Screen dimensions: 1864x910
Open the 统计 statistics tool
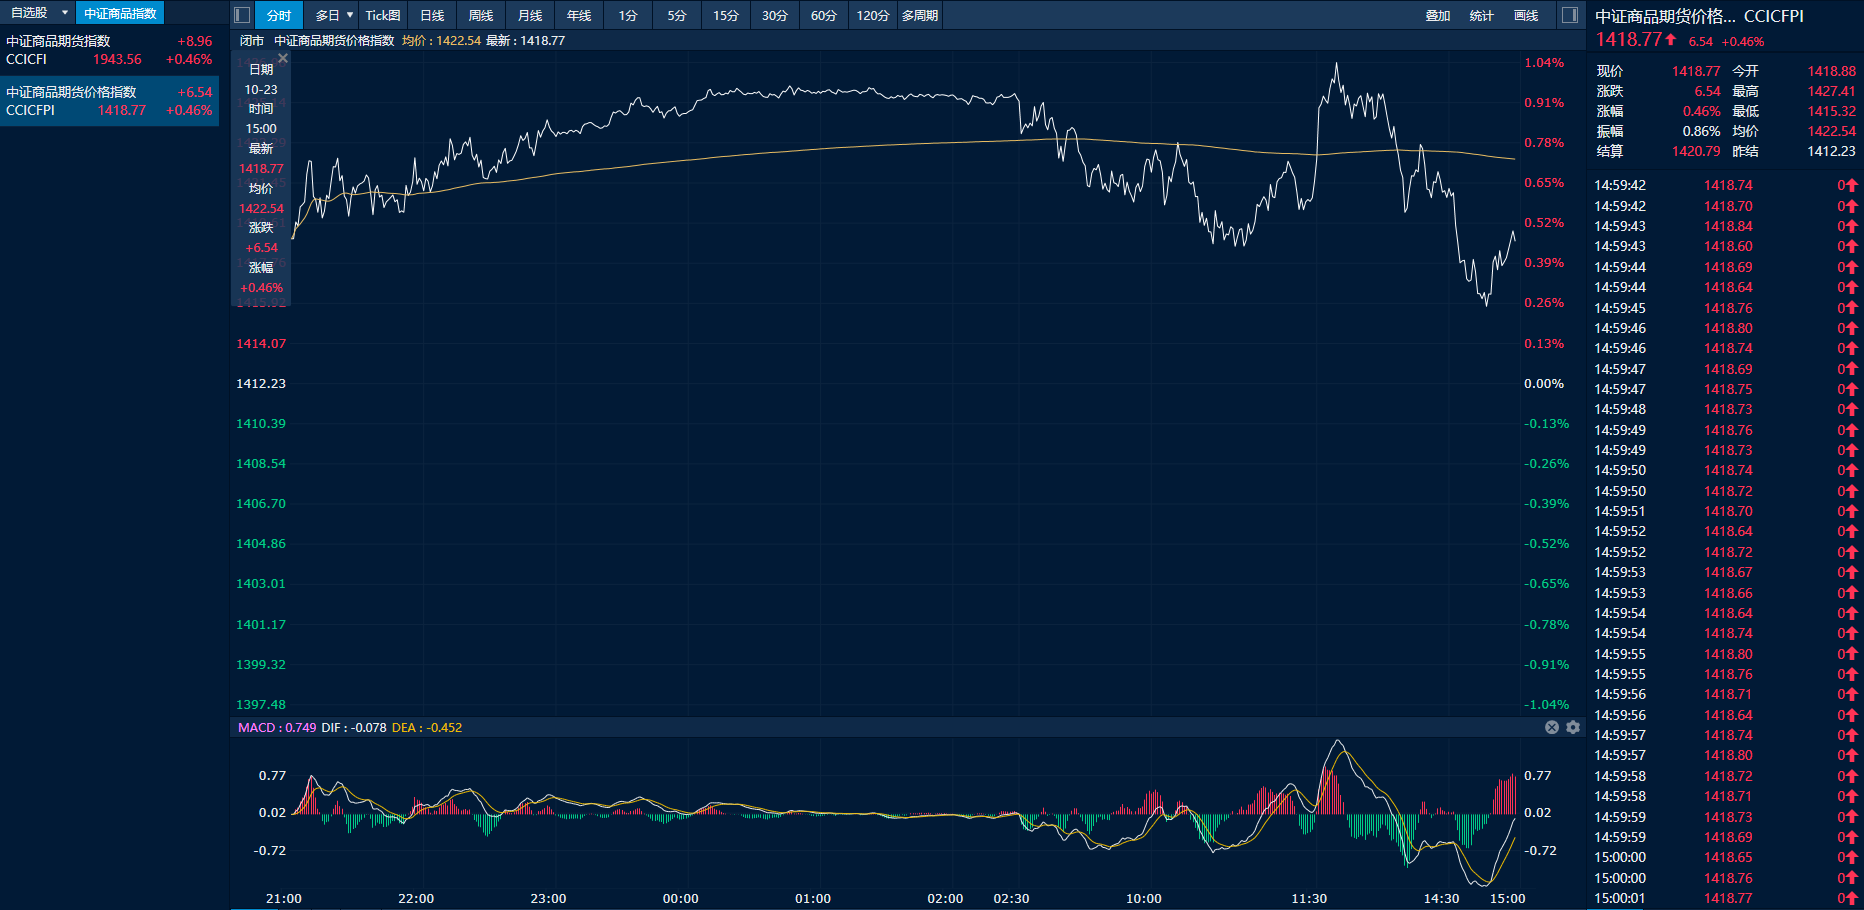1482,15
